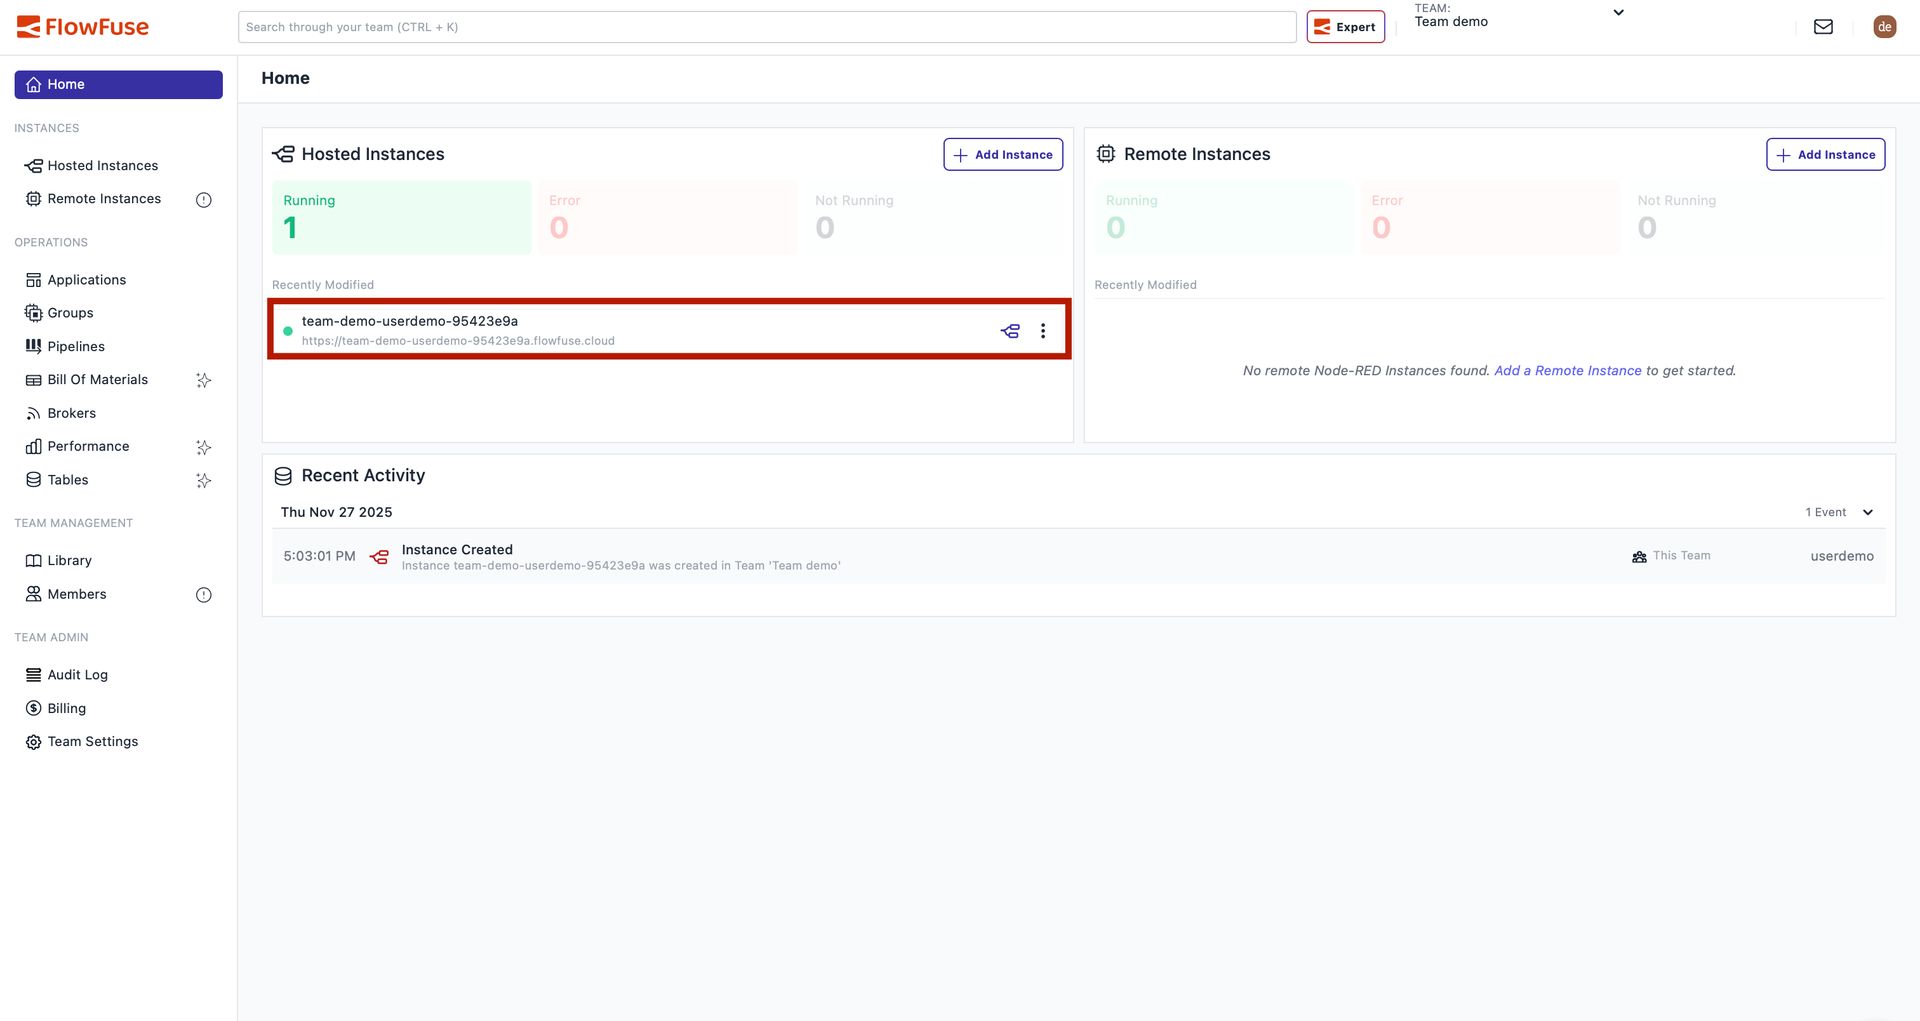Click the alert indicator next to Members
Screen dimensions: 1920x1021
pos(203,594)
